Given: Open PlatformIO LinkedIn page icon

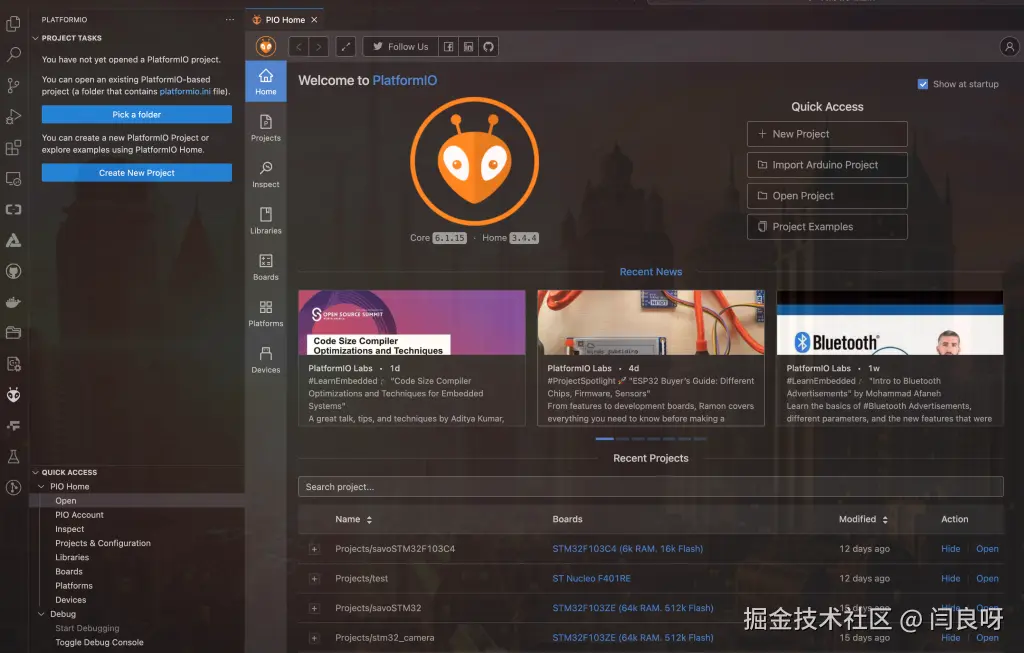Looking at the screenshot, I should point(468,46).
